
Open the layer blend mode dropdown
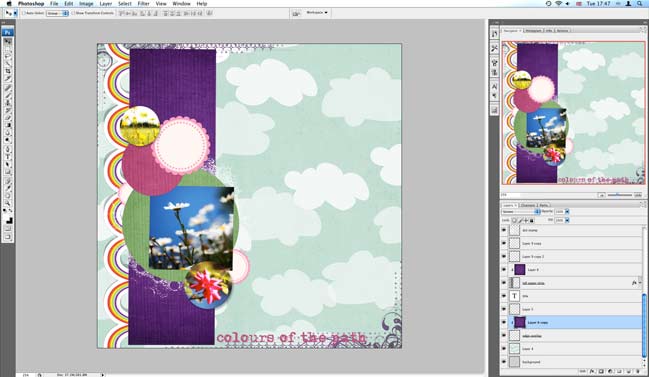(x=521, y=211)
